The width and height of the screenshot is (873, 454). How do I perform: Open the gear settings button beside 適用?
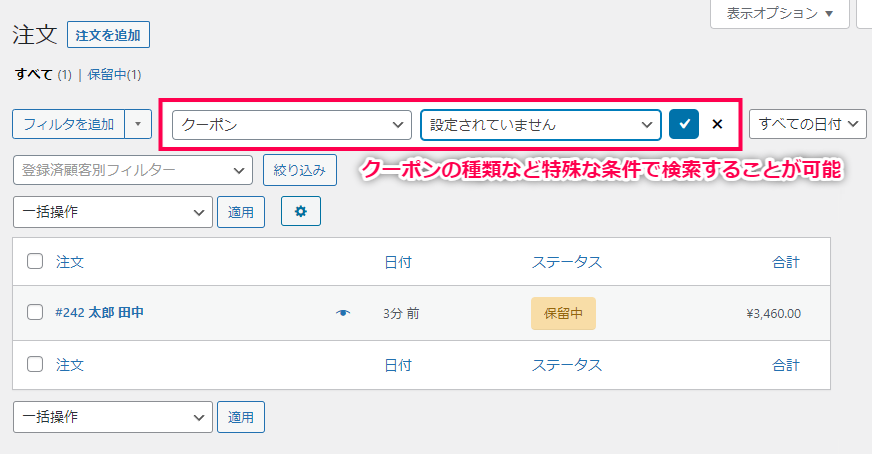301,211
